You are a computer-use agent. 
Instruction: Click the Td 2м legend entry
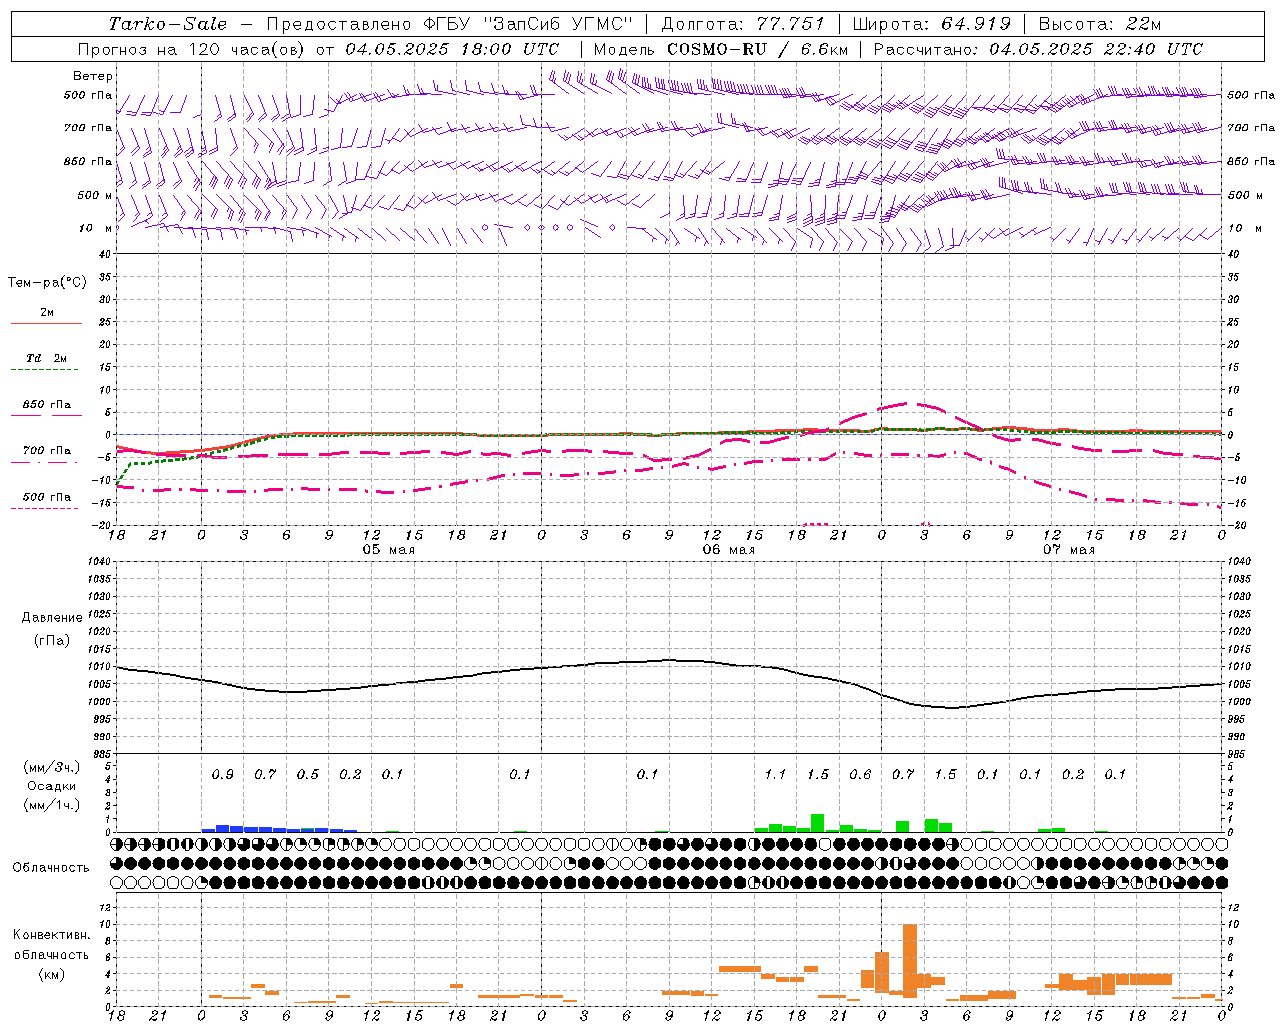point(46,358)
